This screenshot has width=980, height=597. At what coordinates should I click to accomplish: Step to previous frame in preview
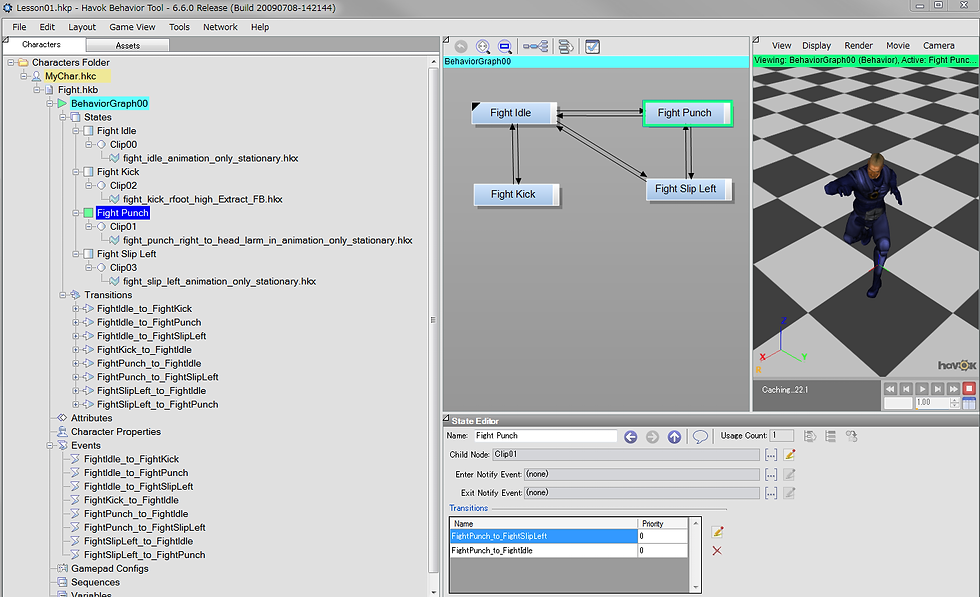click(906, 389)
